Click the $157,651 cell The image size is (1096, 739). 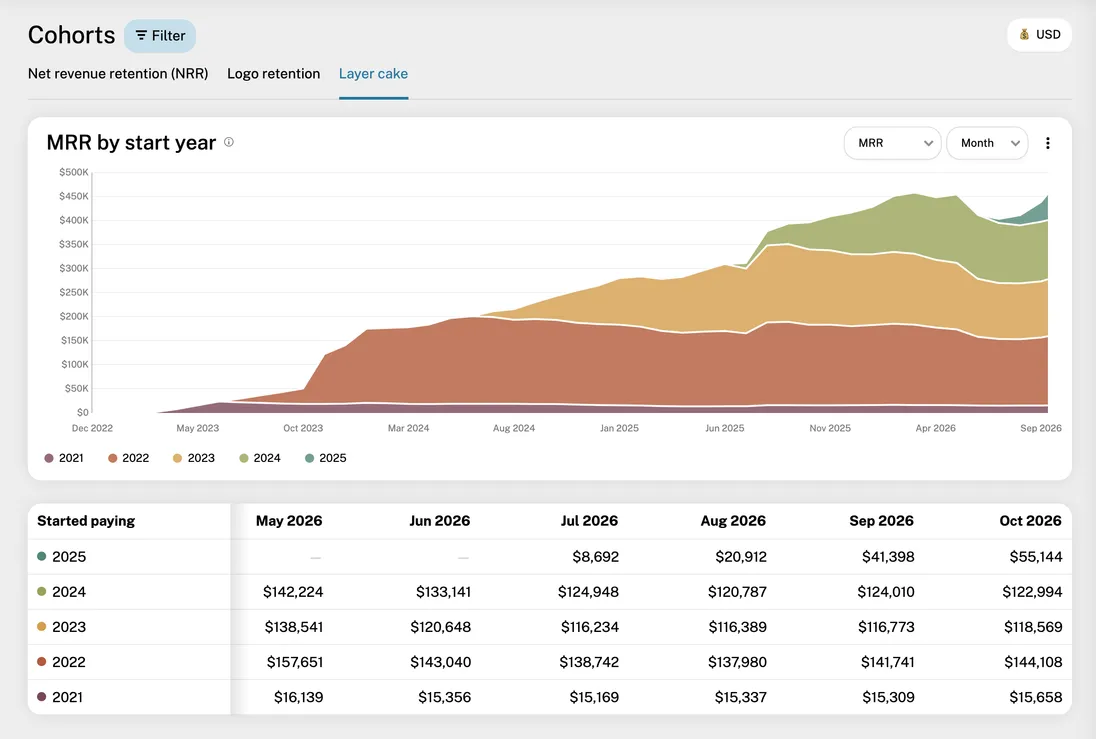click(x=294, y=661)
